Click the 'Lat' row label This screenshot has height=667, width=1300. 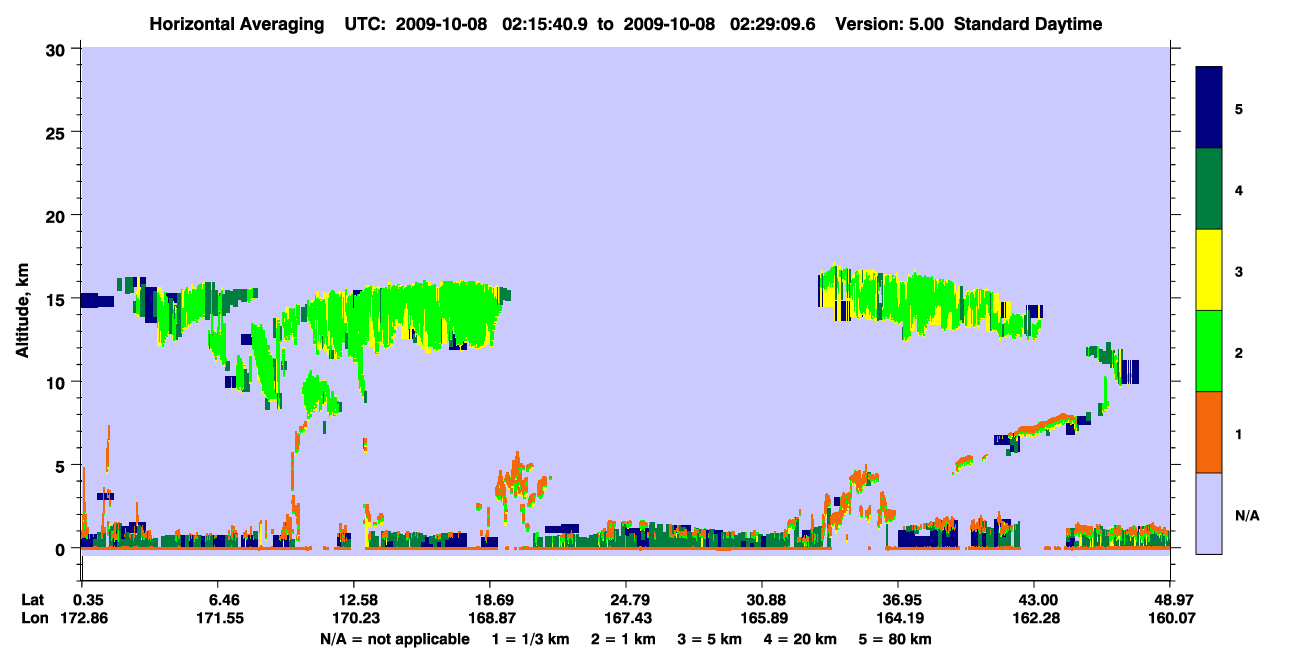(x=33, y=600)
